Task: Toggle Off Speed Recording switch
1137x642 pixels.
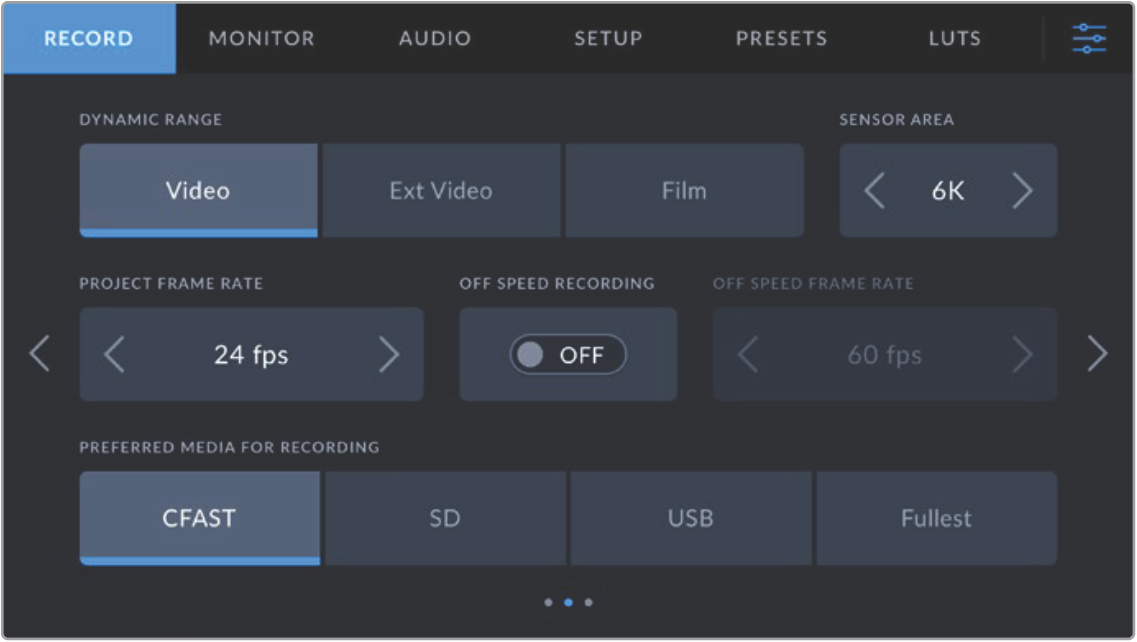Action: coord(568,355)
